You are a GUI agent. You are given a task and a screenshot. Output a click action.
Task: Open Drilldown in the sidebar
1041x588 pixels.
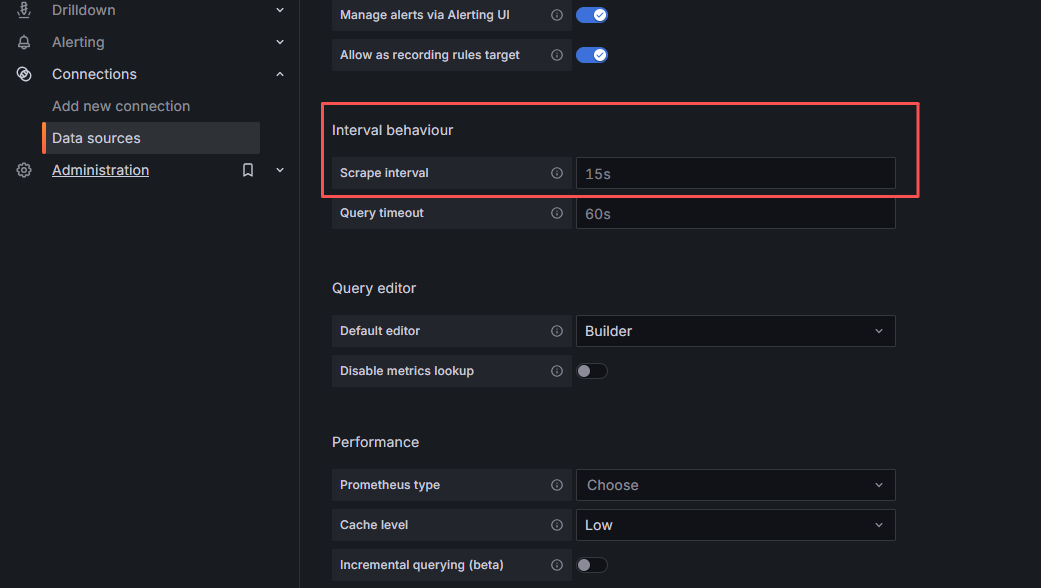(84, 11)
